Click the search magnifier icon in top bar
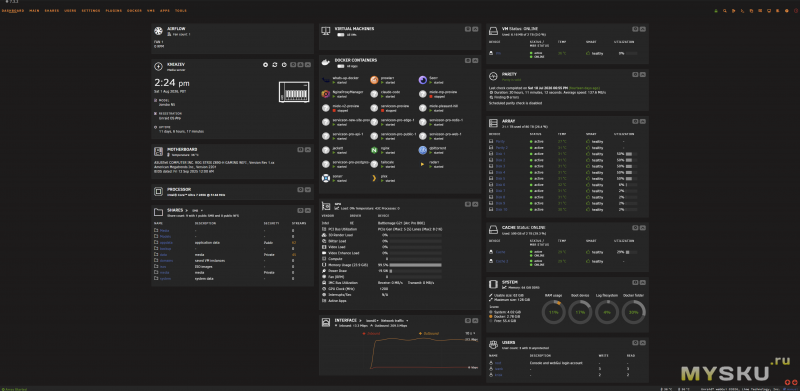 point(724,10)
